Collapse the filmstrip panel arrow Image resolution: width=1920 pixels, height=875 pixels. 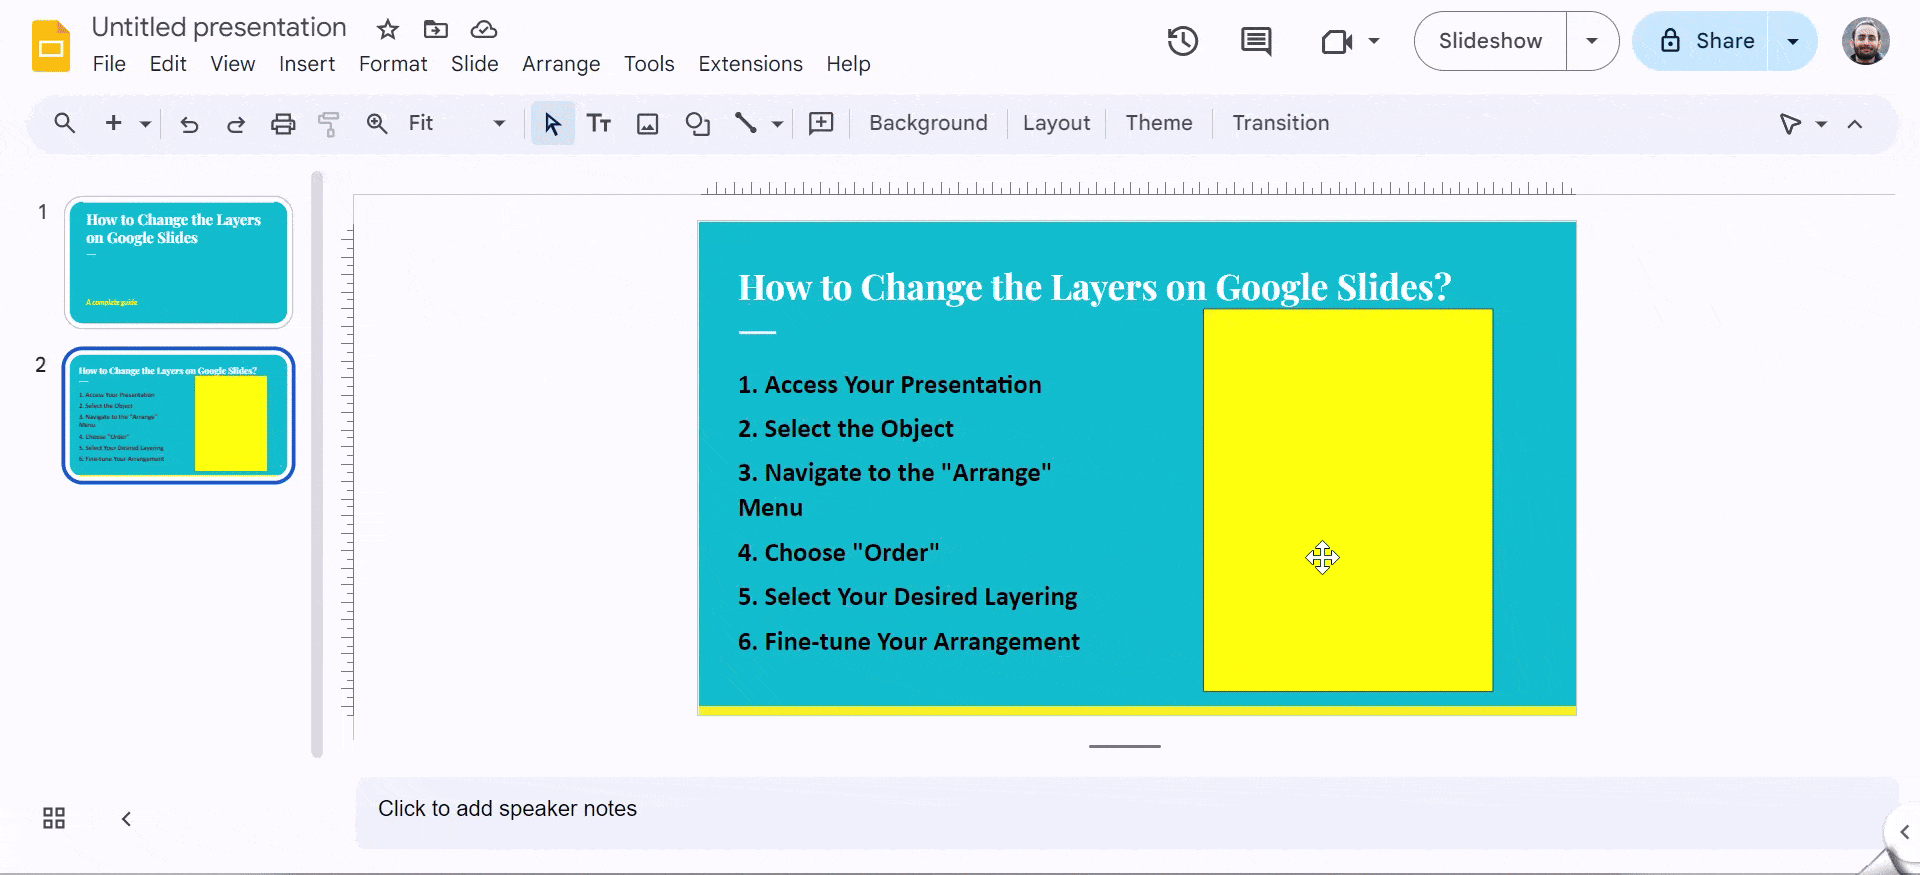(x=126, y=819)
